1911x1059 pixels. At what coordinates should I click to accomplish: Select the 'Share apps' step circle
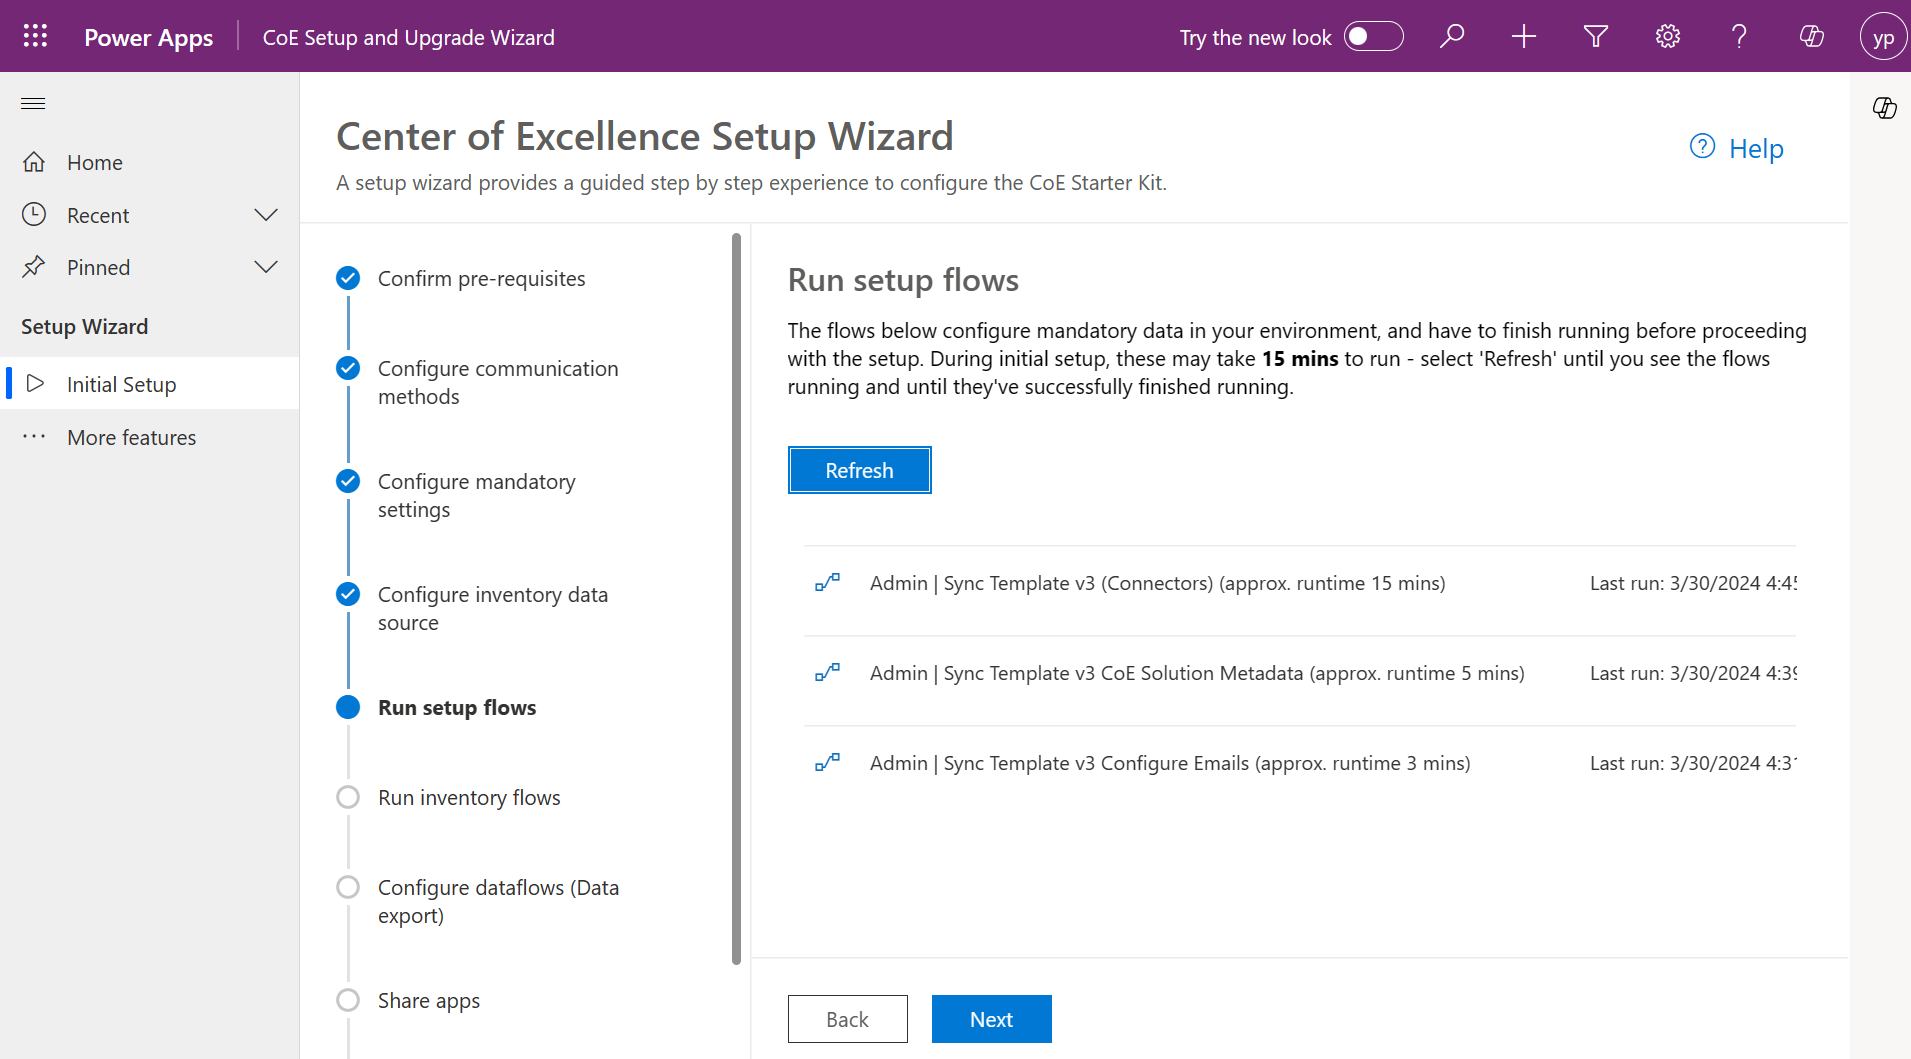tap(348, 1001)
